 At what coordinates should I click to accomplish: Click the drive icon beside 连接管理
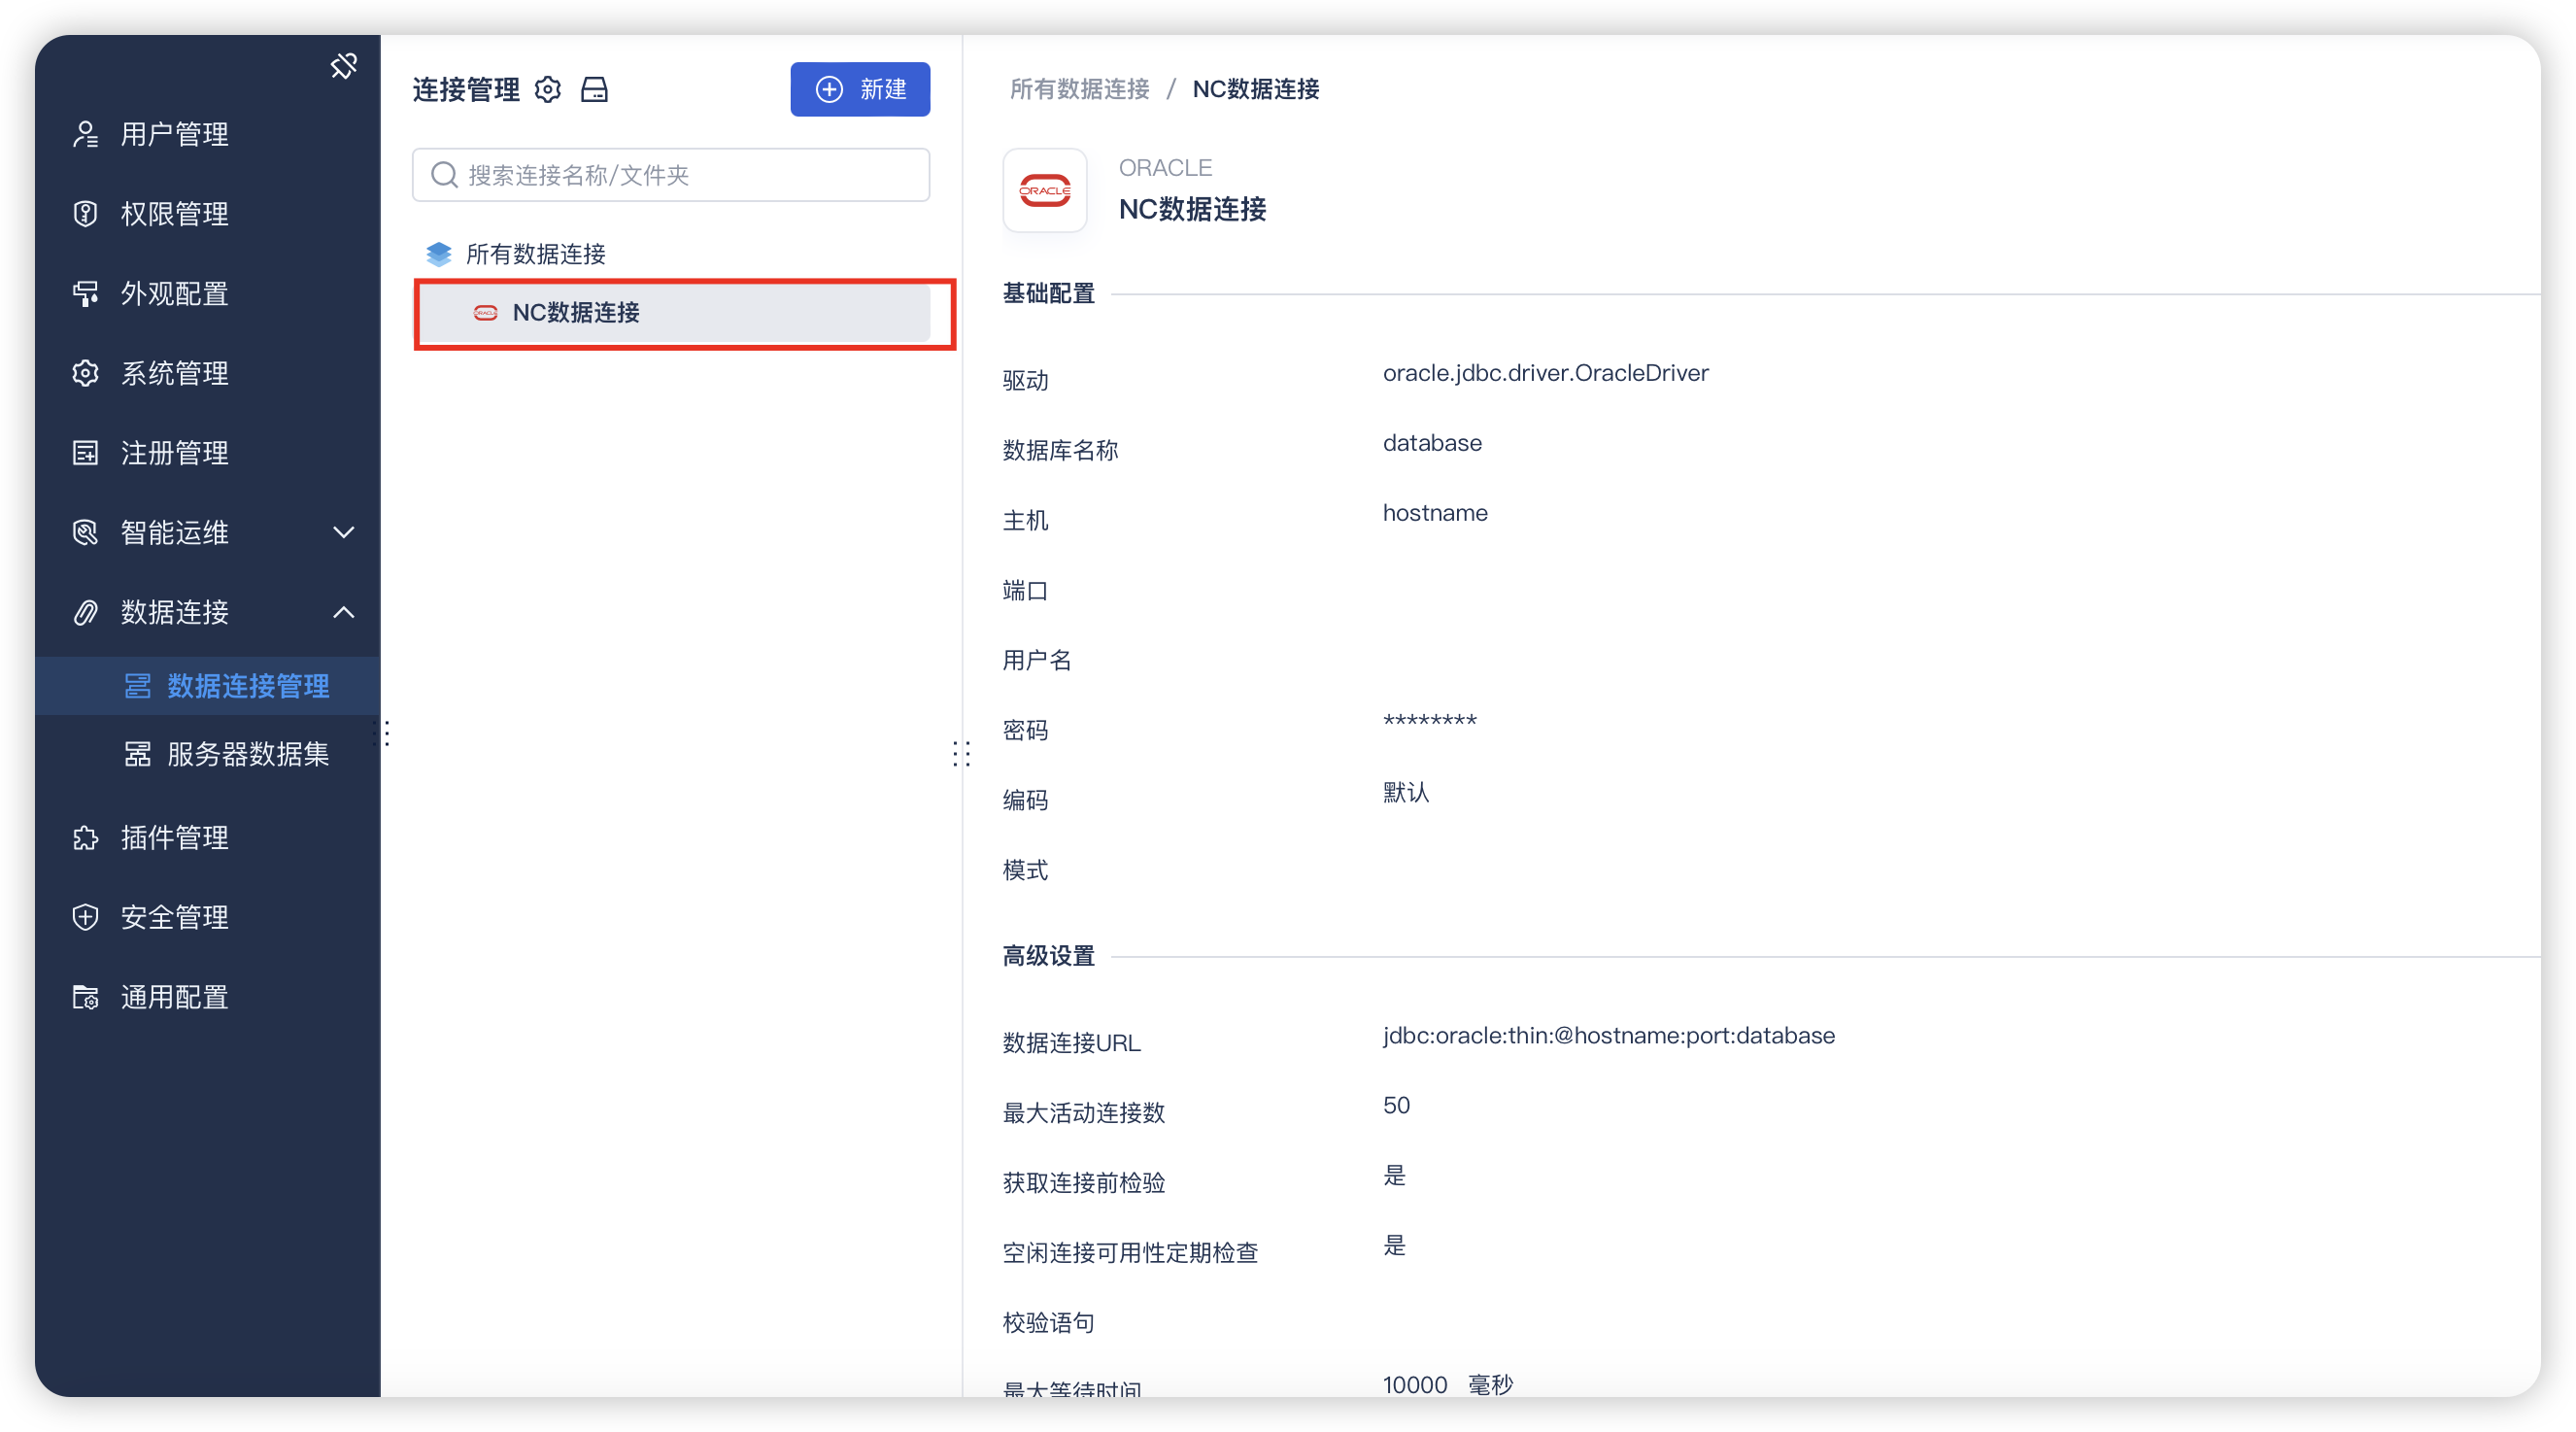pyautogui.click(x=594, y=90)
